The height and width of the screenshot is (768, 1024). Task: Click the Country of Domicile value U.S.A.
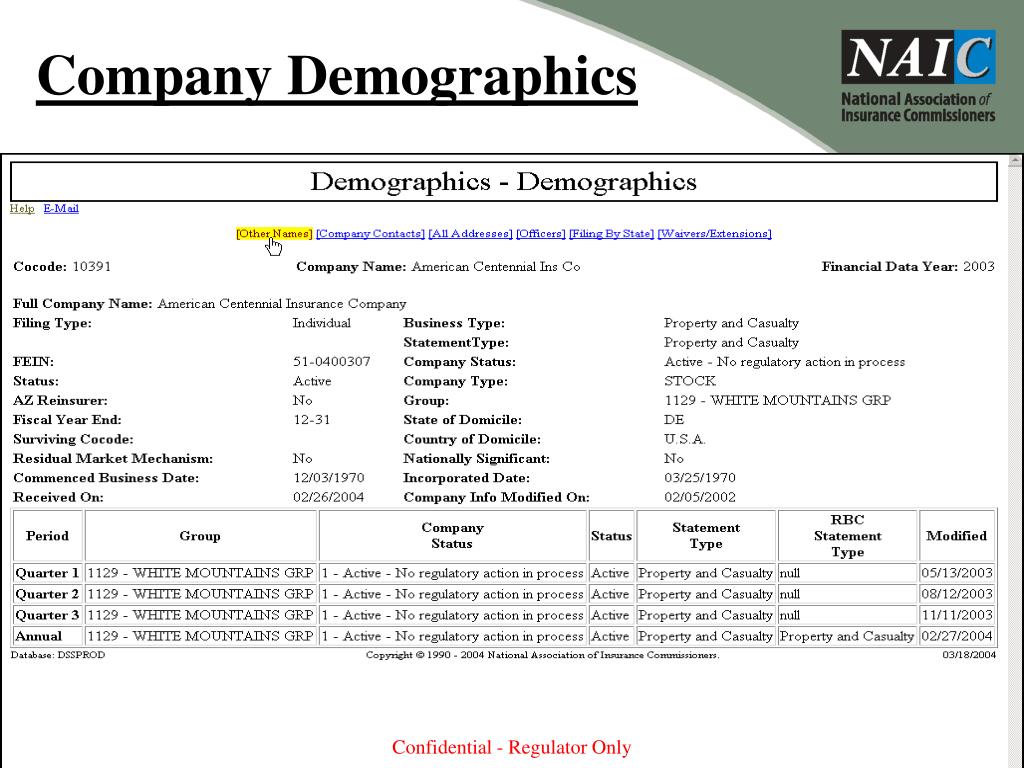pos(685,440)
